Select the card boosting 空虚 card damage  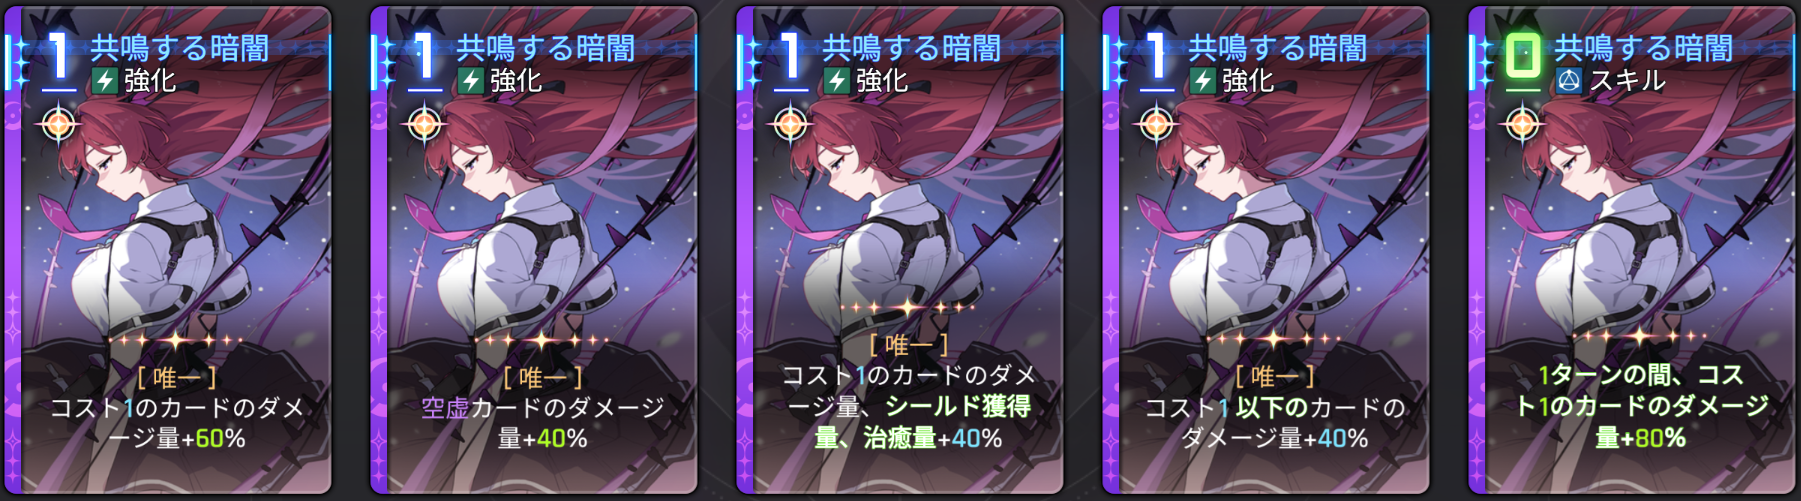click(x=535, y=250)
